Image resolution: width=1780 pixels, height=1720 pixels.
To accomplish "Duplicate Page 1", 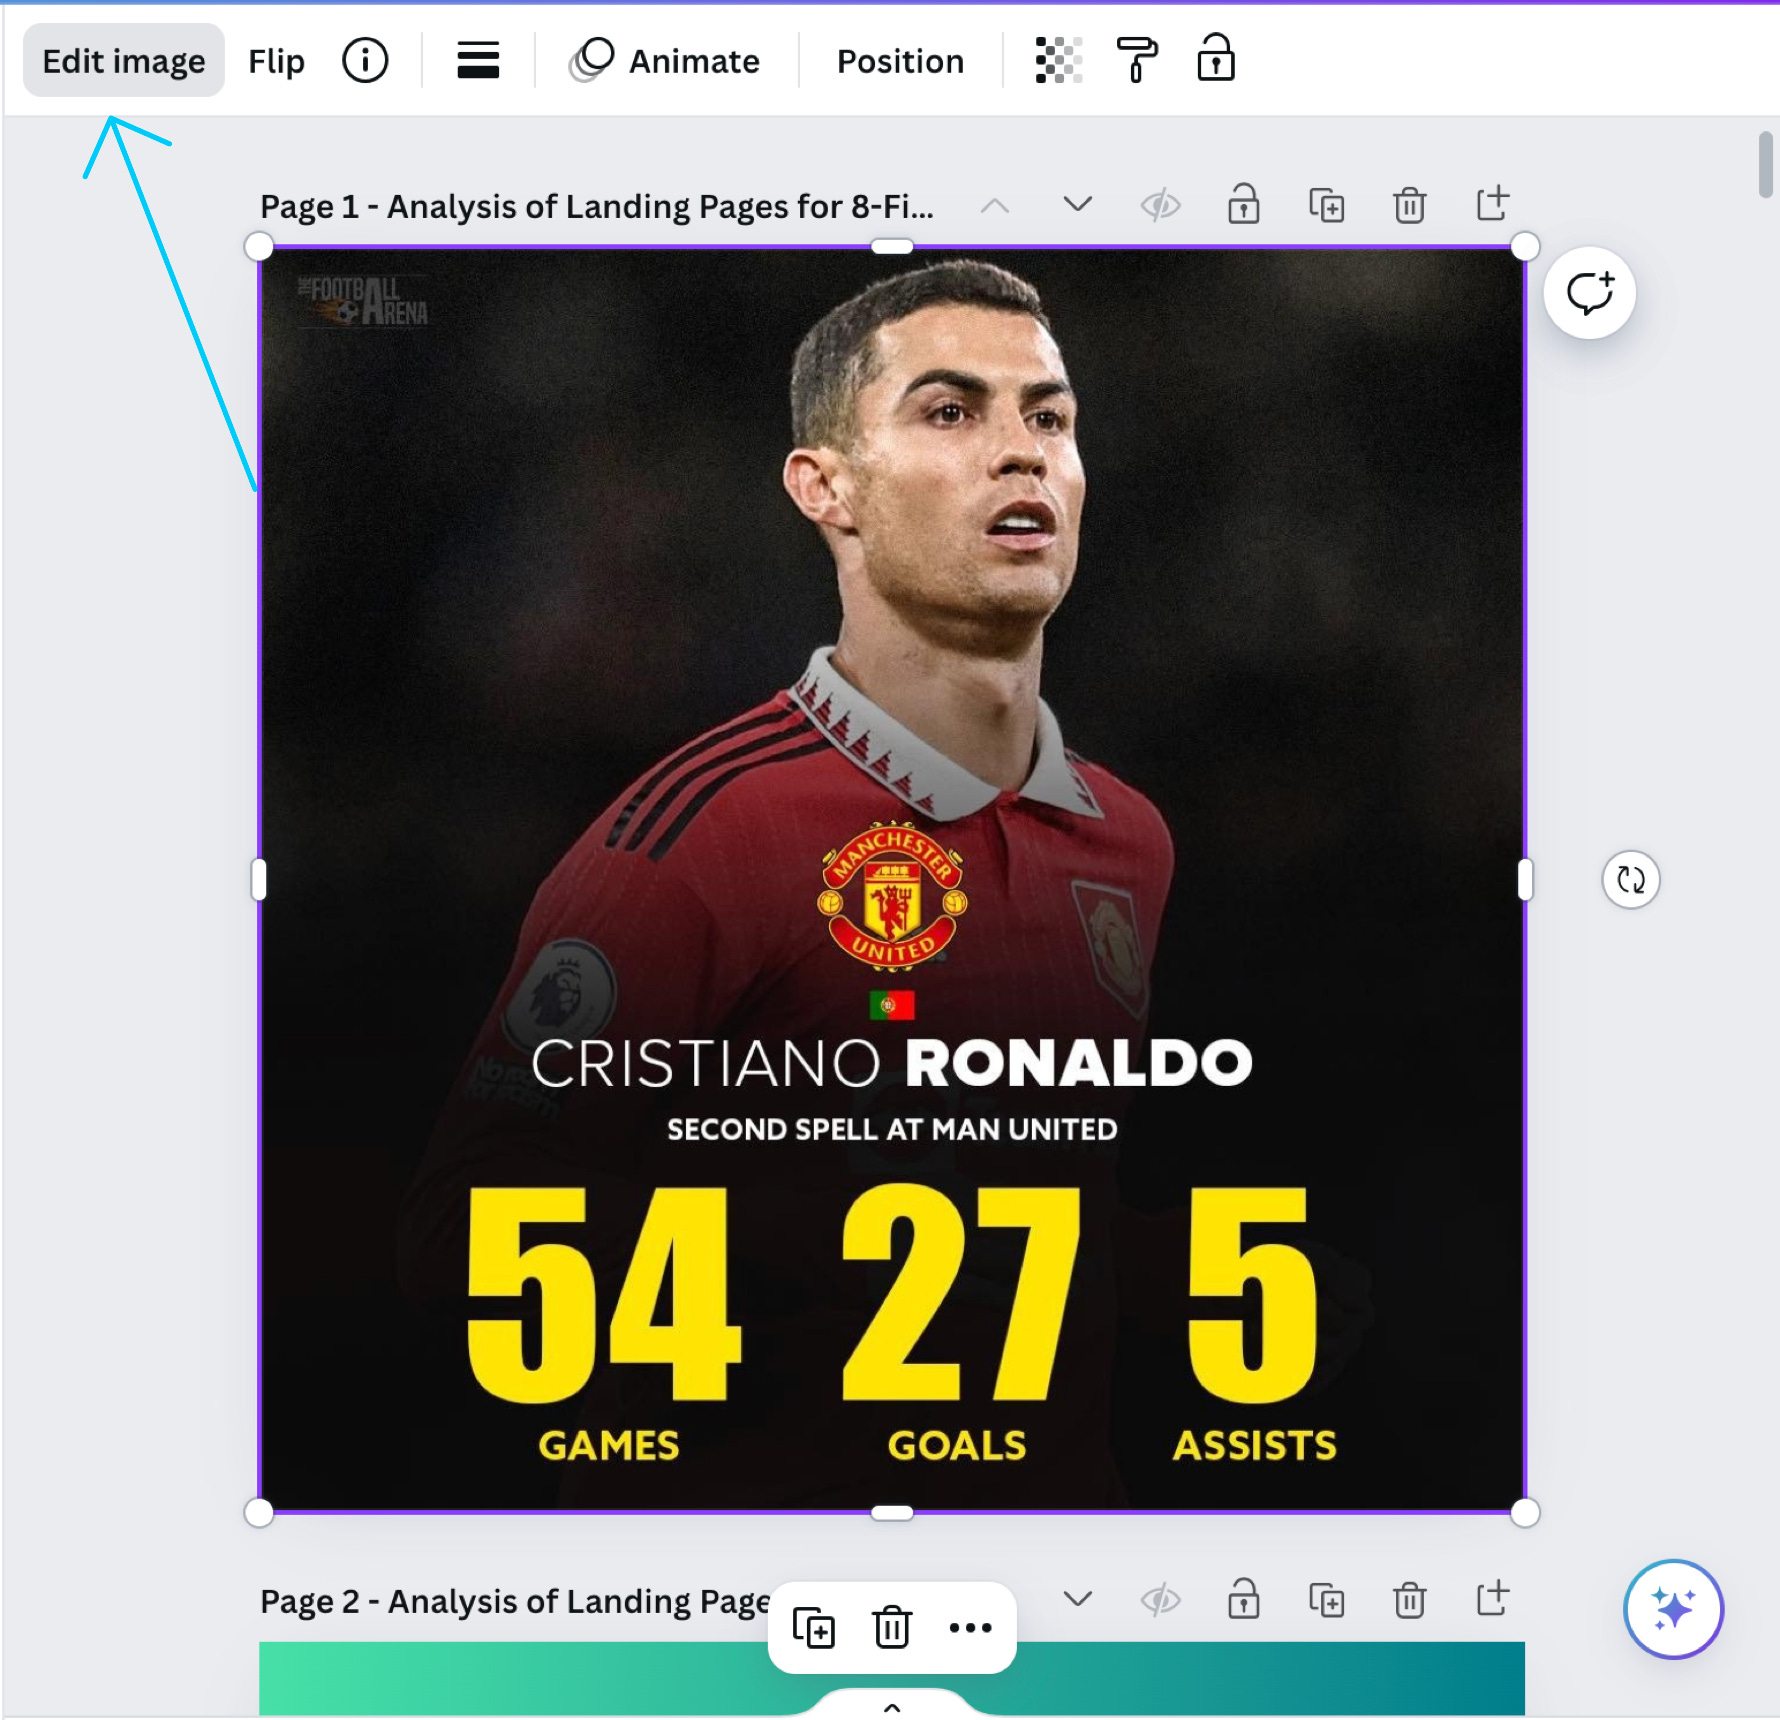I will (x=1327, y=205).
